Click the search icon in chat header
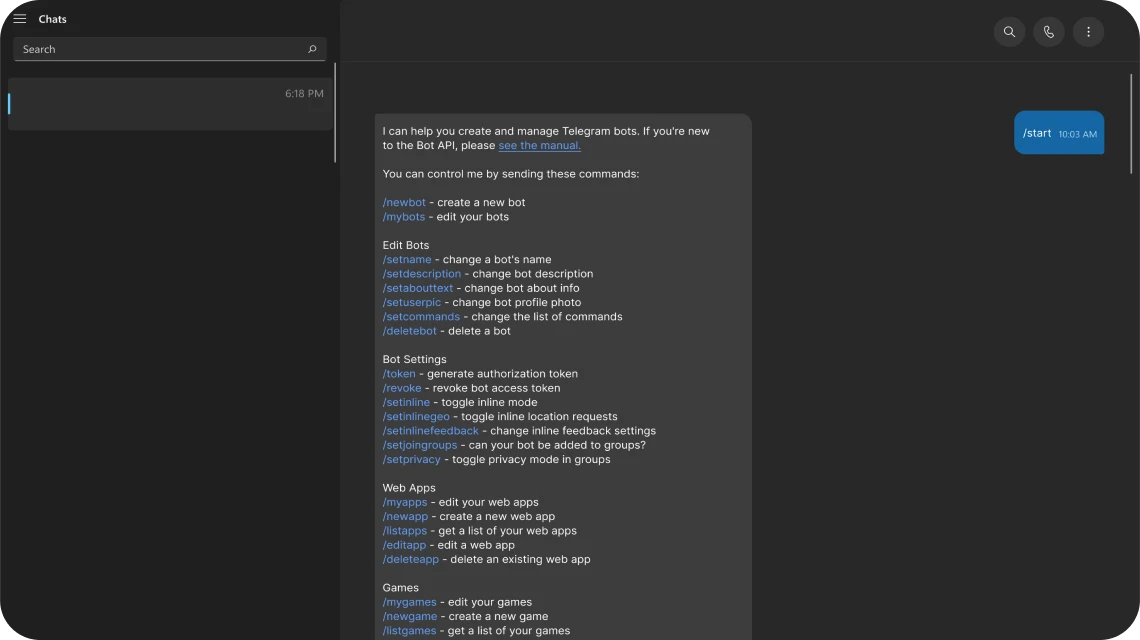 (1009, 32)
